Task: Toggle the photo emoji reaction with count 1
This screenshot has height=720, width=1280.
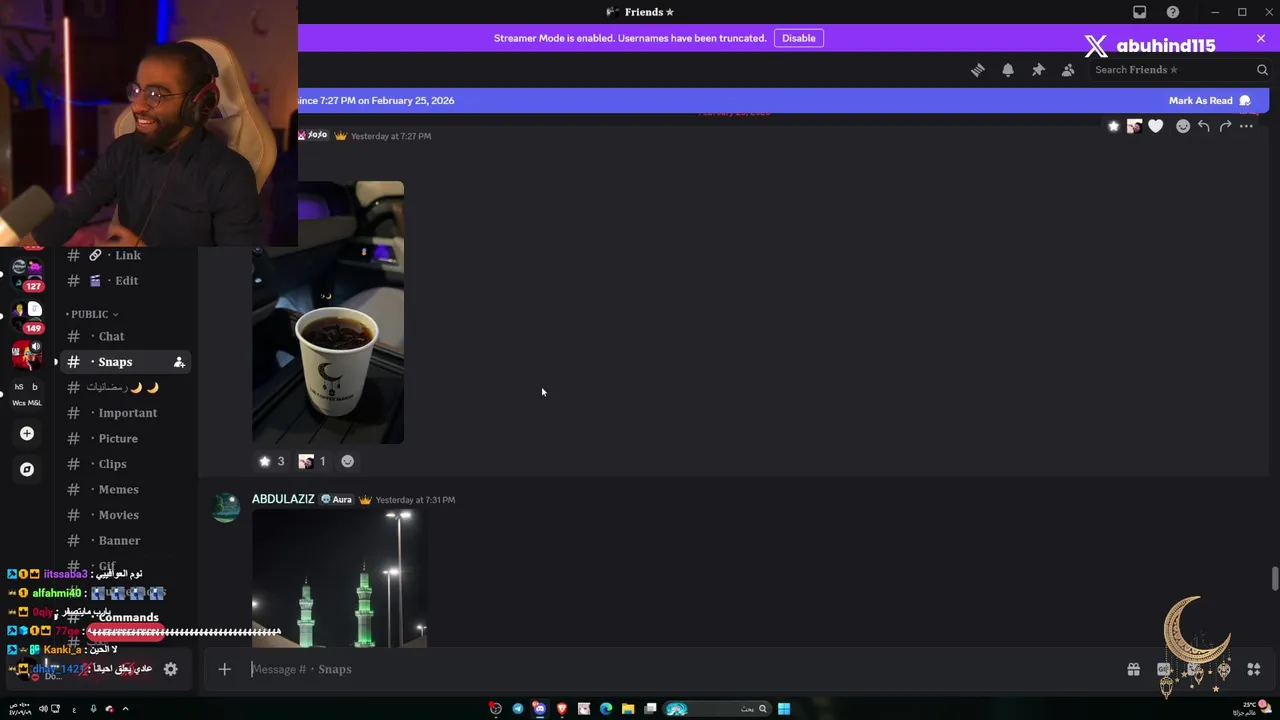Action: 313,461
